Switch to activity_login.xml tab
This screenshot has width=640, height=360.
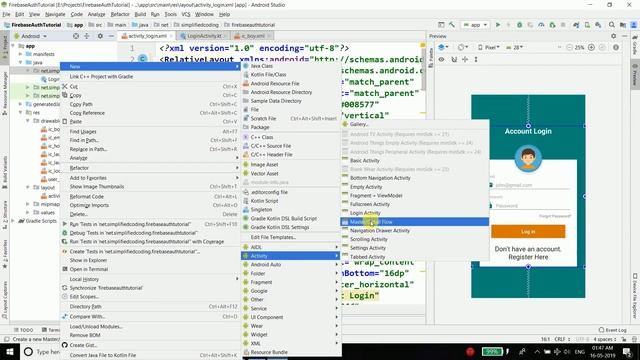[x=147, y=36]
